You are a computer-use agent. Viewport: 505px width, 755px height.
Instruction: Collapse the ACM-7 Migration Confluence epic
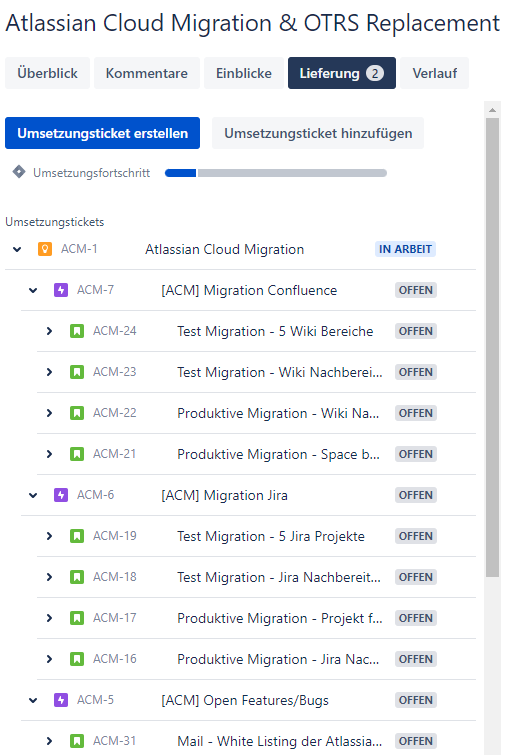tap(33, 290)
